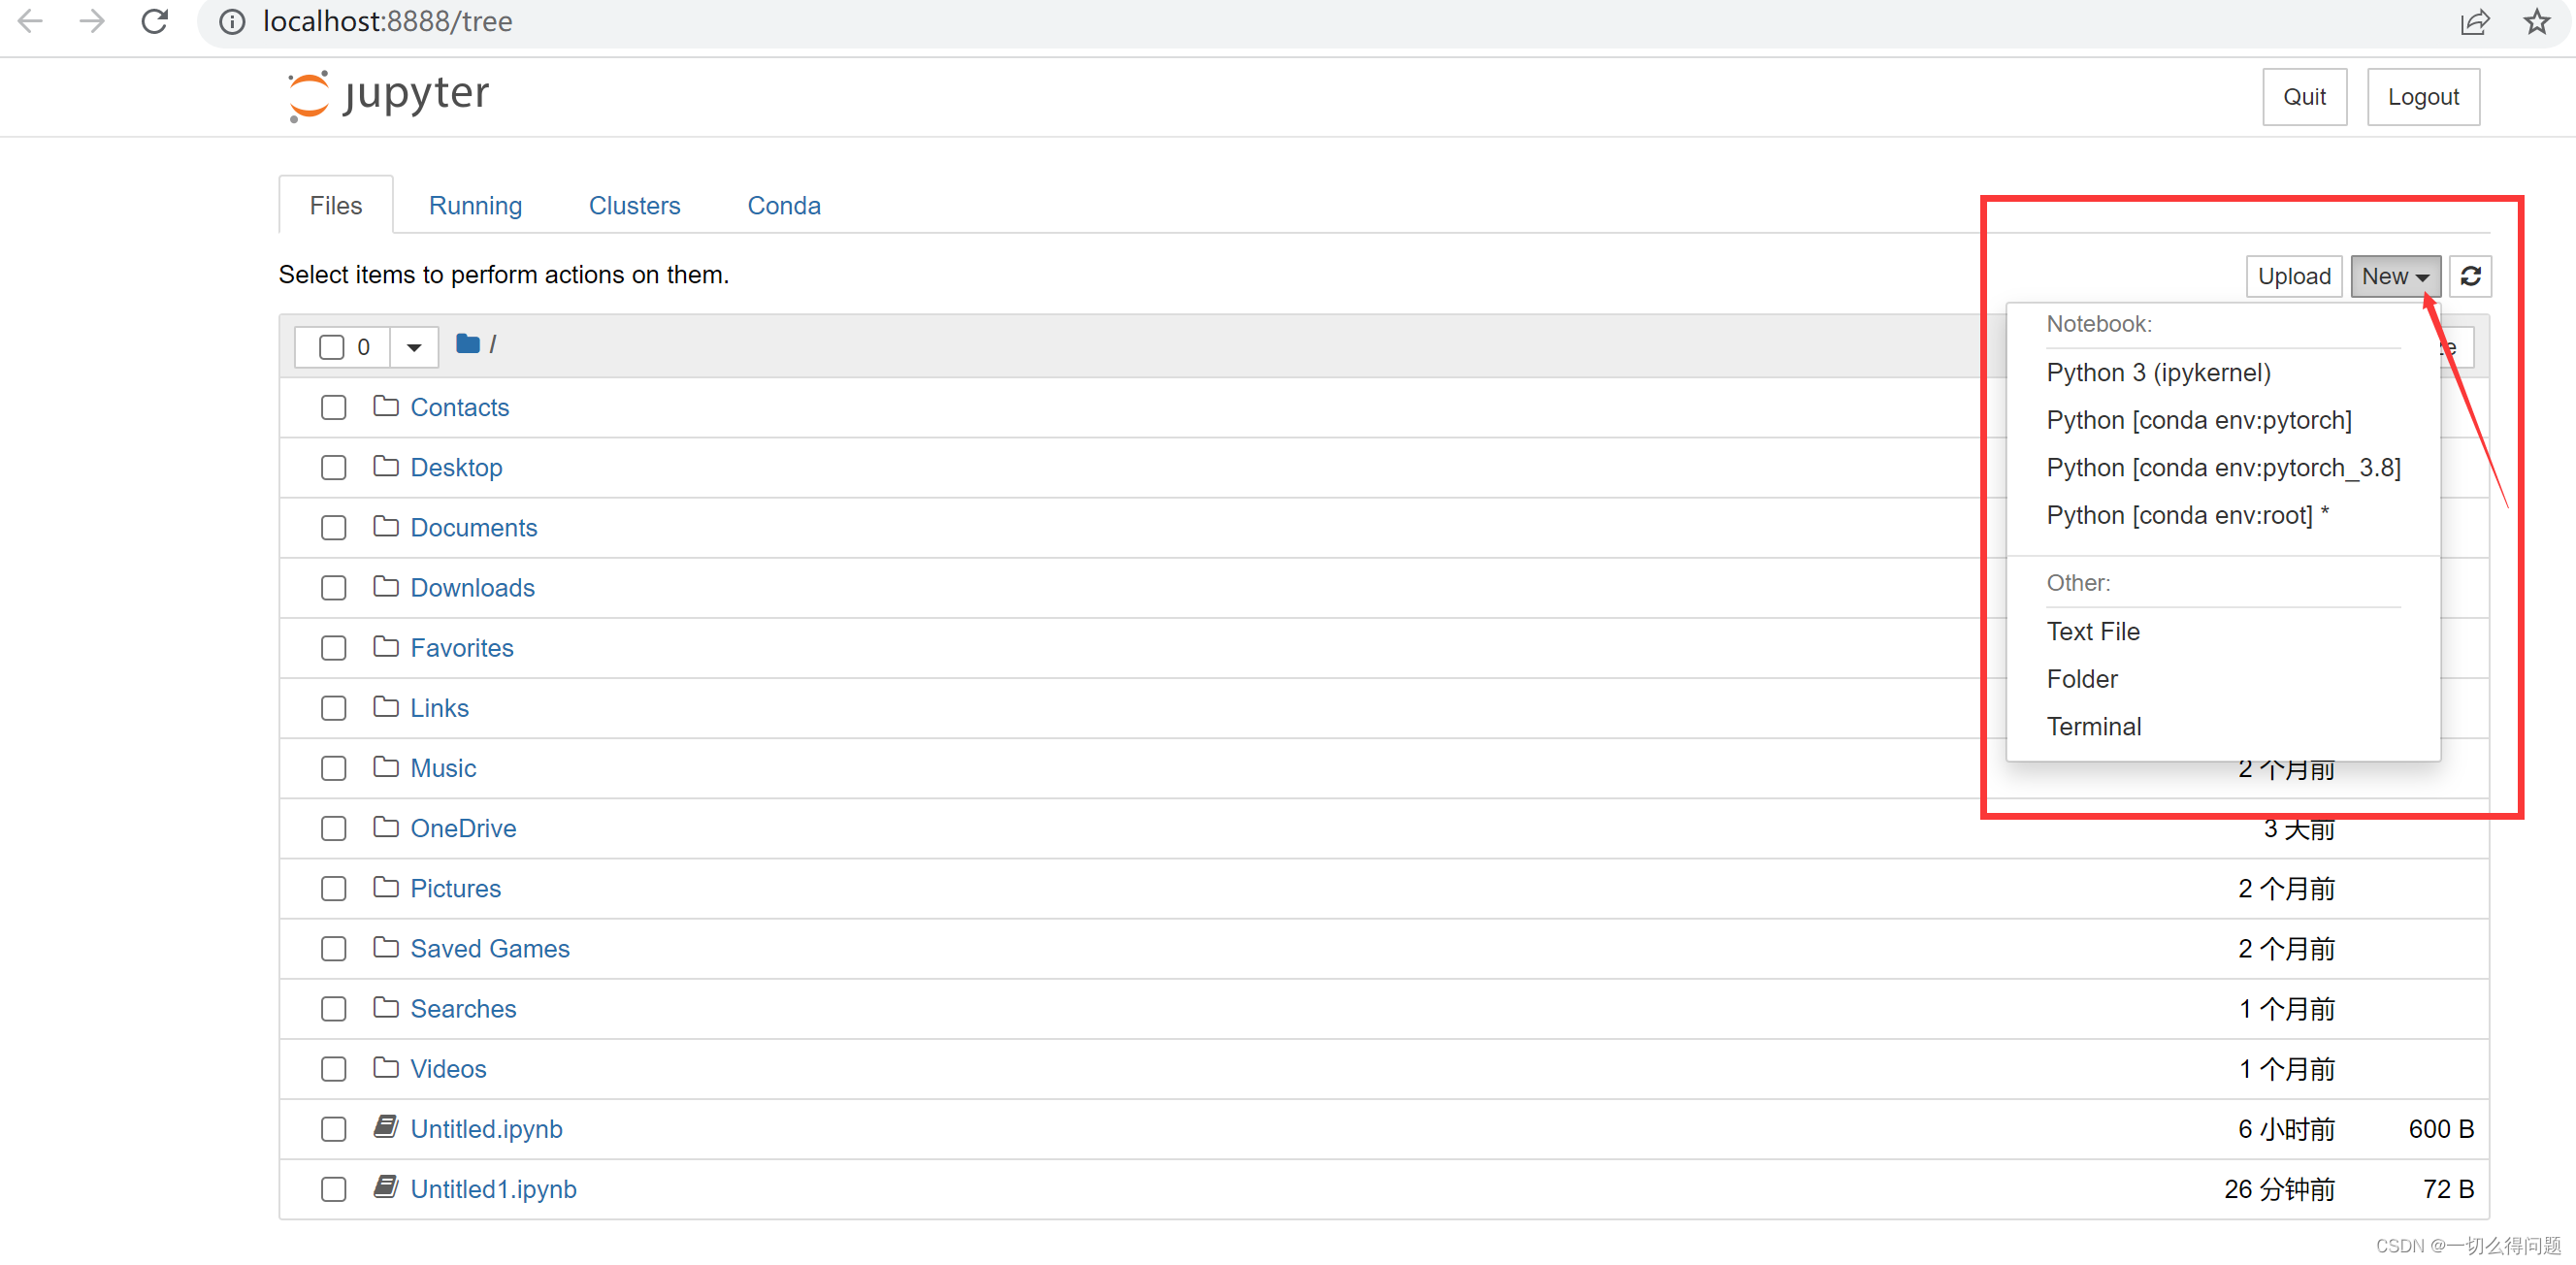The height and width of the screenshot is (1265, 2576).
Task: Expand the selection type dropdown arrow
Action: point(413,347)
